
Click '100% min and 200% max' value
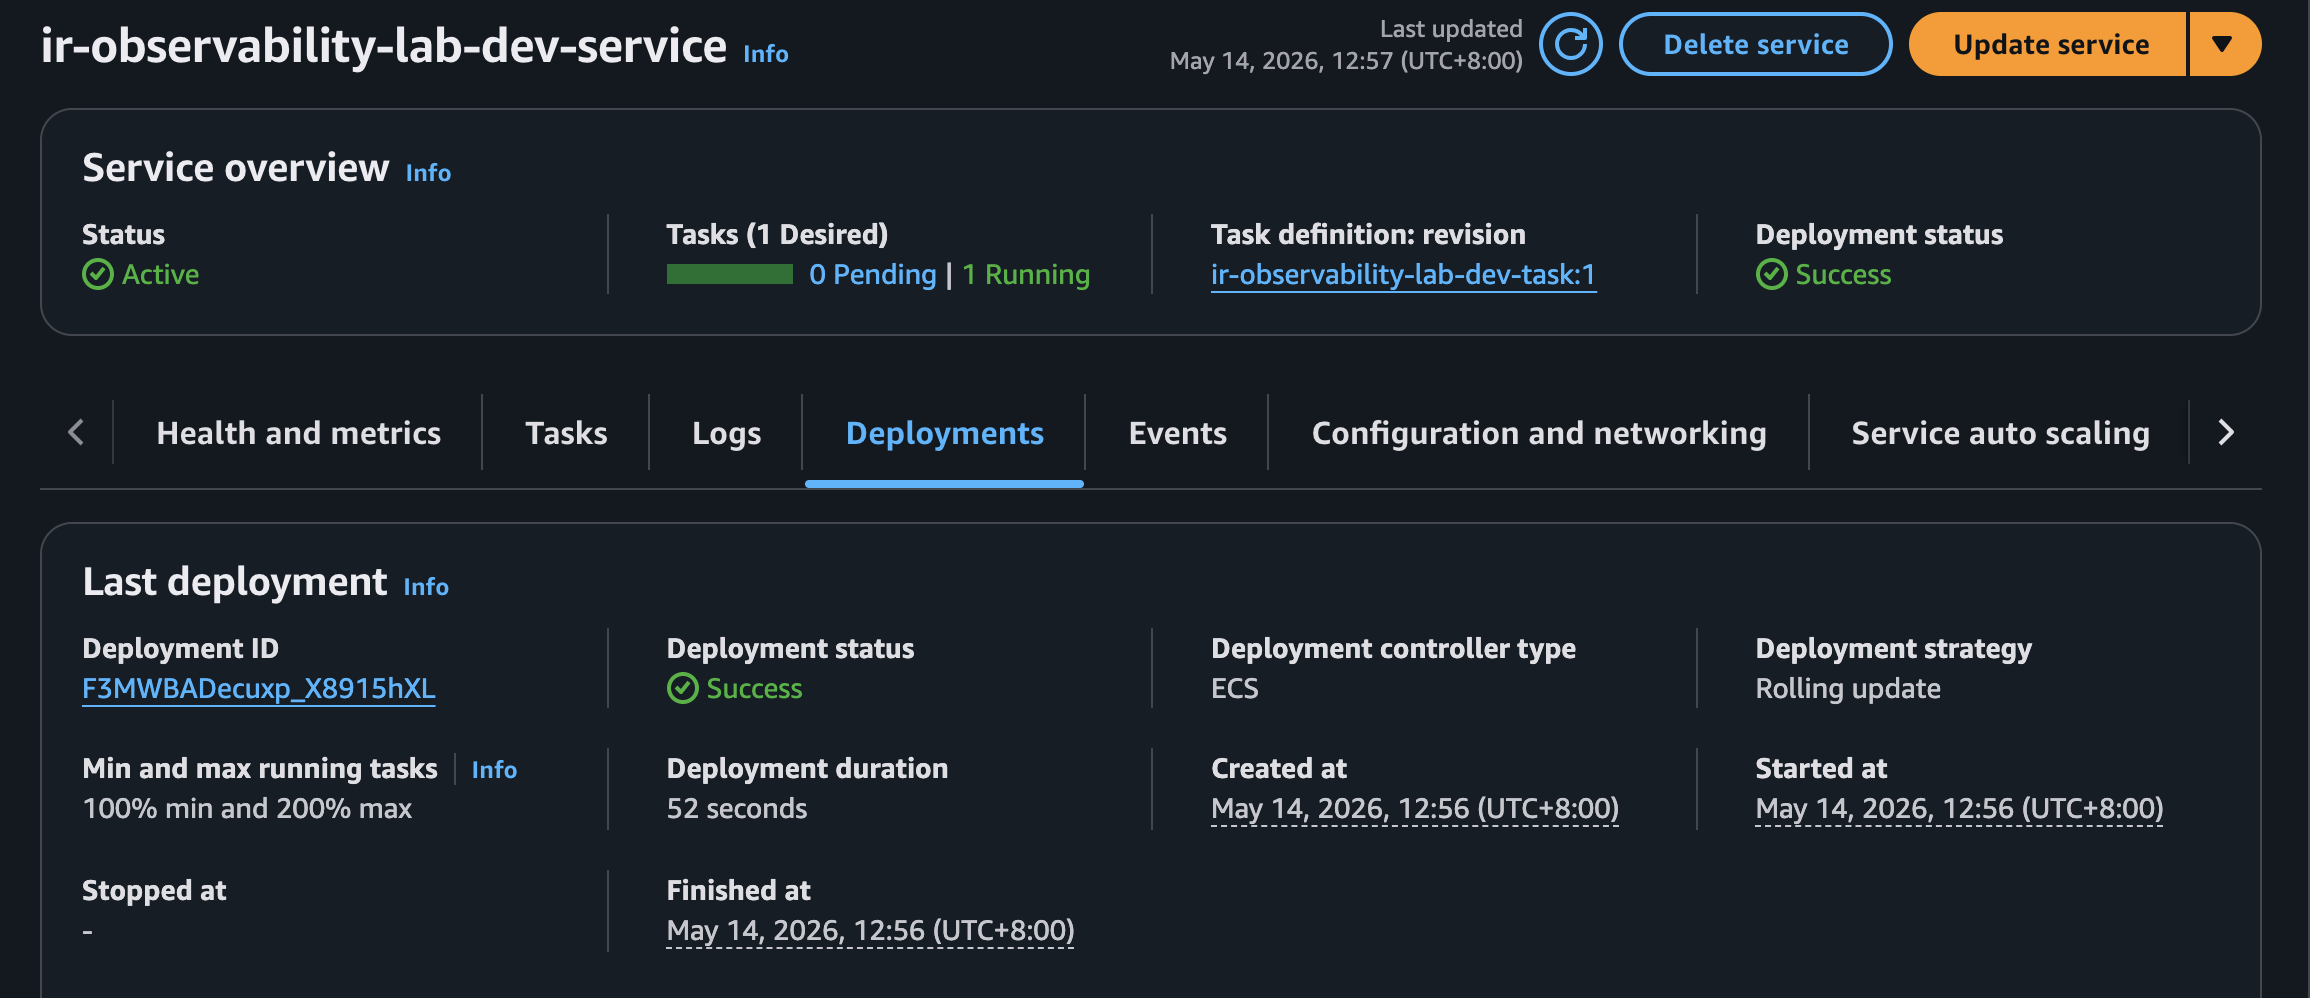(247, 809)
